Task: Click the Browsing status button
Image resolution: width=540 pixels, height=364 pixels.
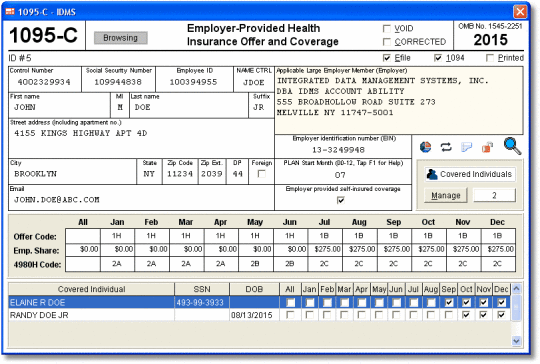Action: click(x=121, y=38)
